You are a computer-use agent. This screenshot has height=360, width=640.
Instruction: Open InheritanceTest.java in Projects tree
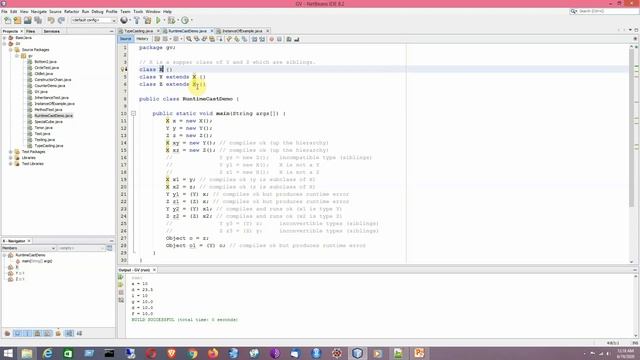click(x=51, y=98)
